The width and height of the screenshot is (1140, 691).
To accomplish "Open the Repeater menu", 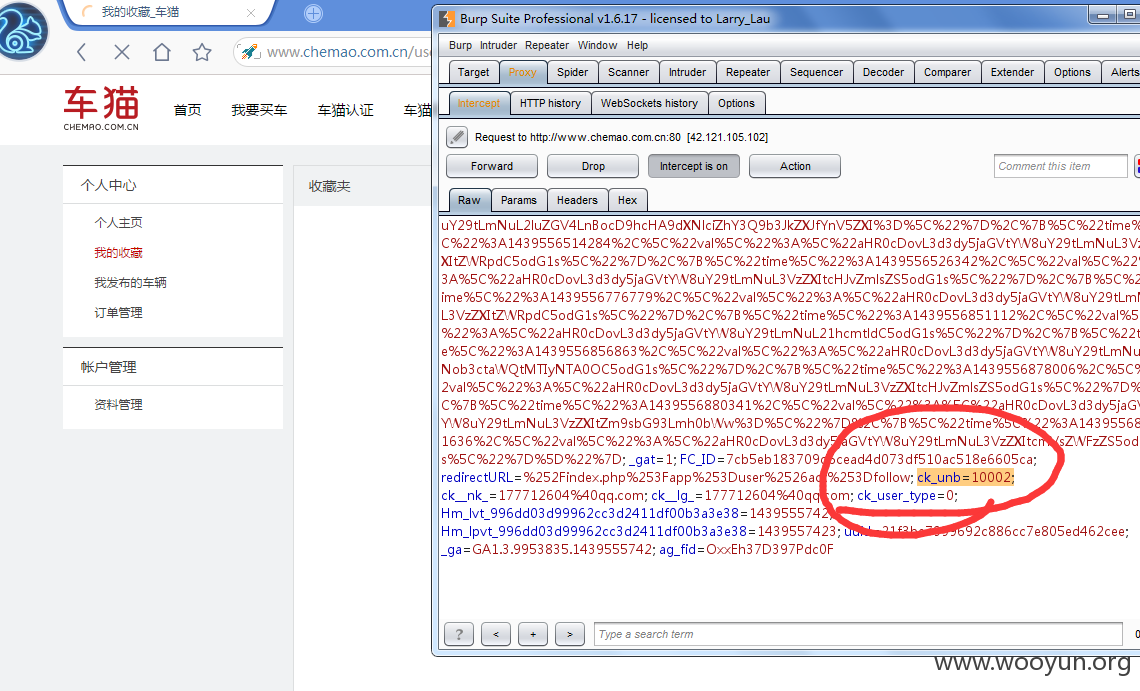I will [547, 45].
